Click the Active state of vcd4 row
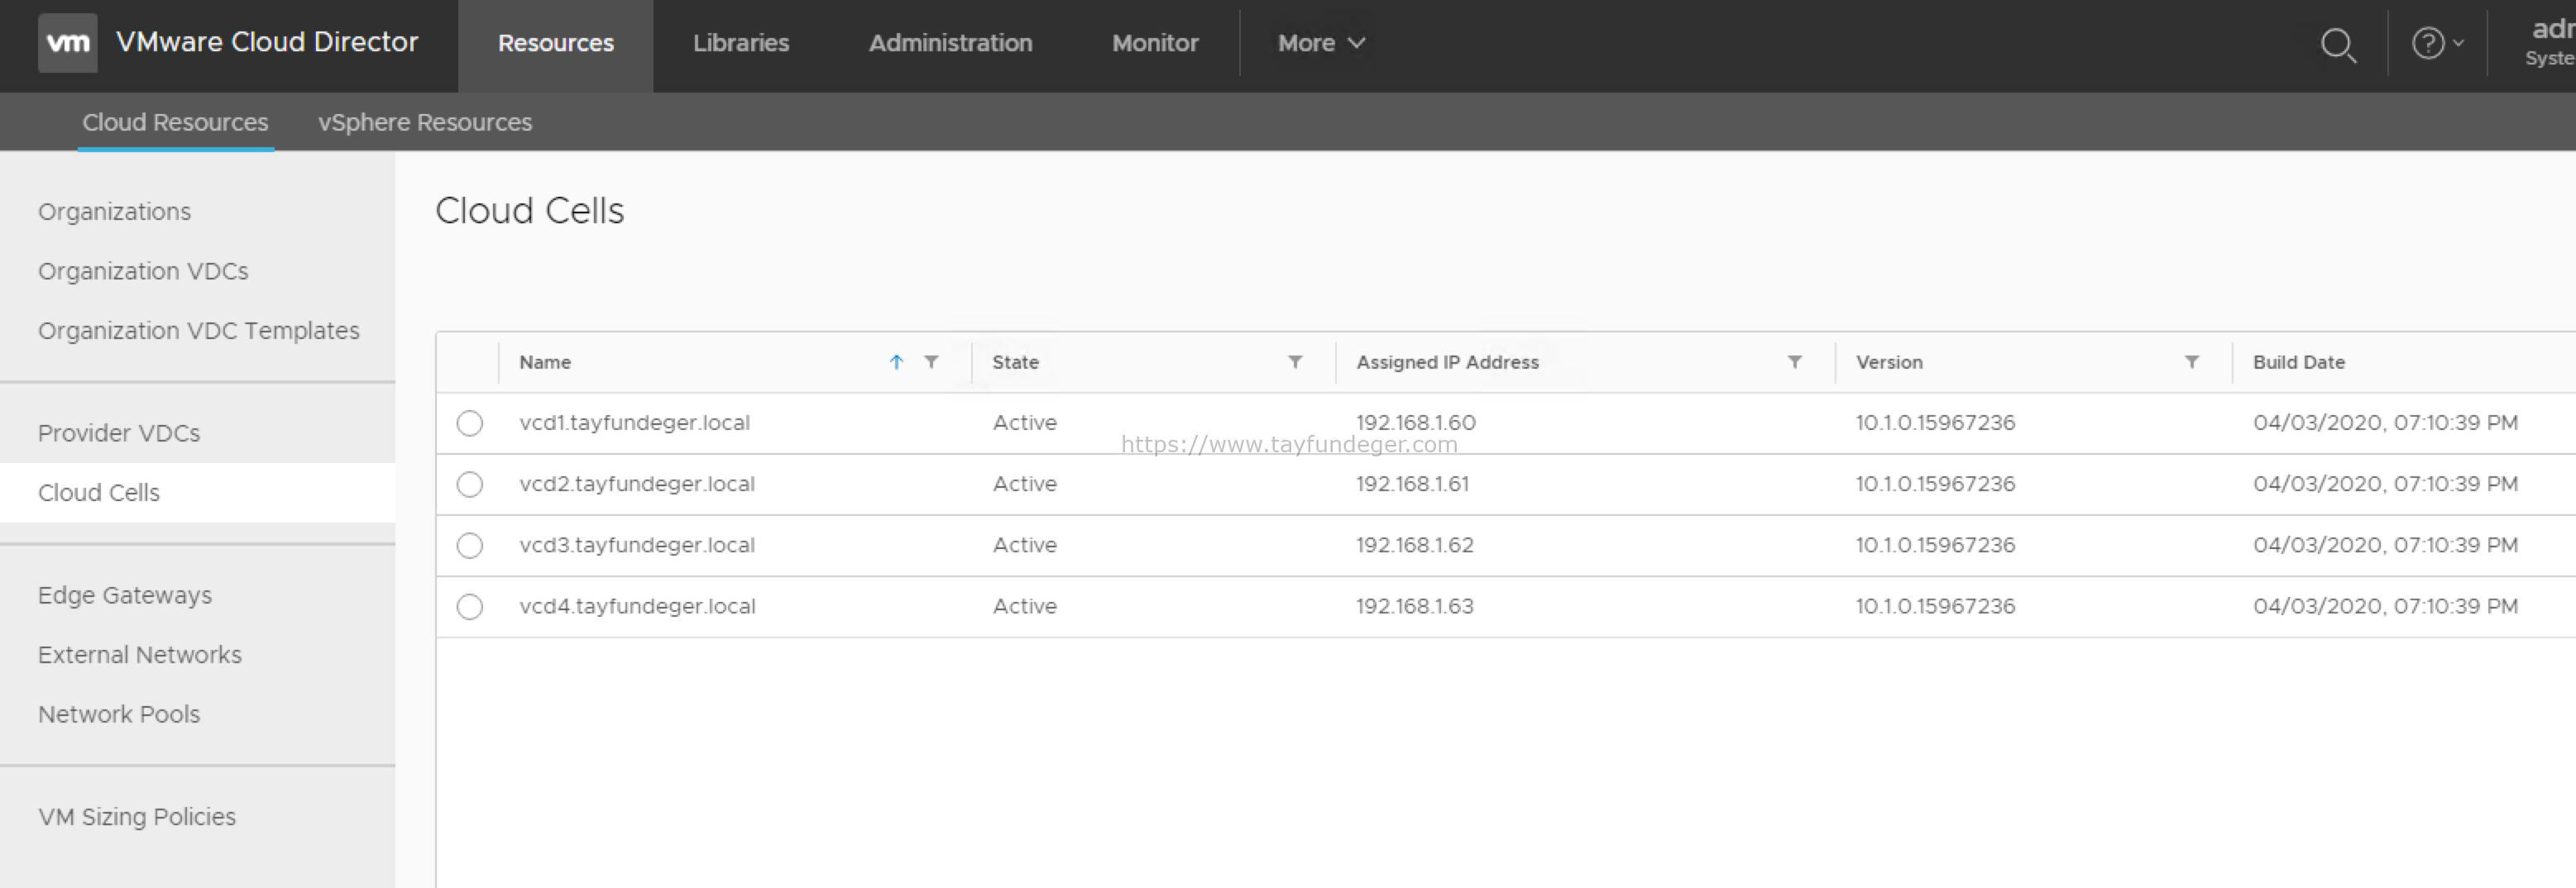The width and height of the screenshot is (2576, 888). click(x=1025, y=606)
